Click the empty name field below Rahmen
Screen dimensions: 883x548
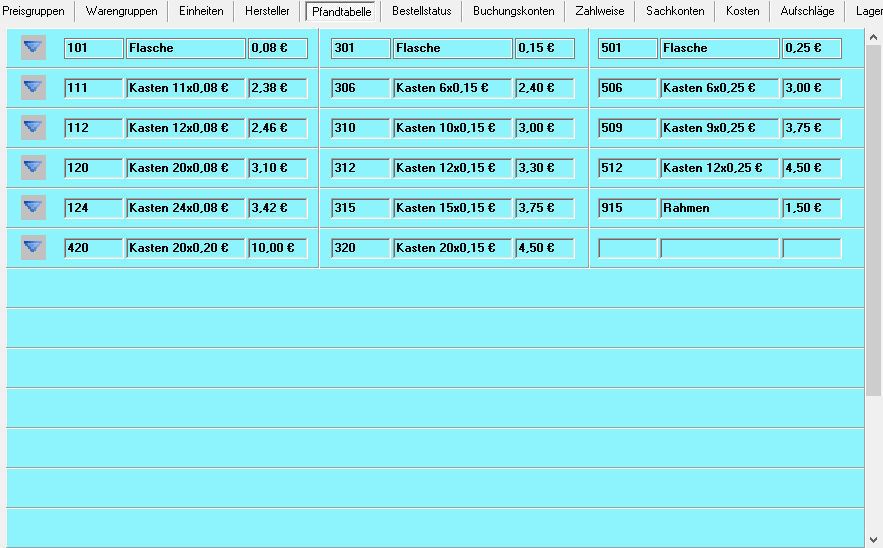click(x=720, y=248)
